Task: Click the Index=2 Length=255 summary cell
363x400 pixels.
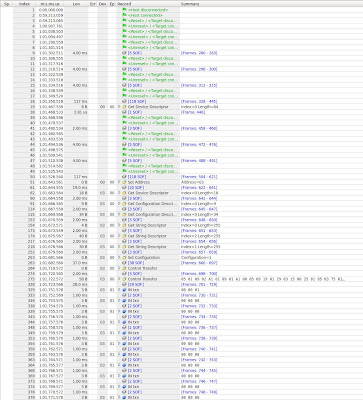Action: click(x=200, y=236)
